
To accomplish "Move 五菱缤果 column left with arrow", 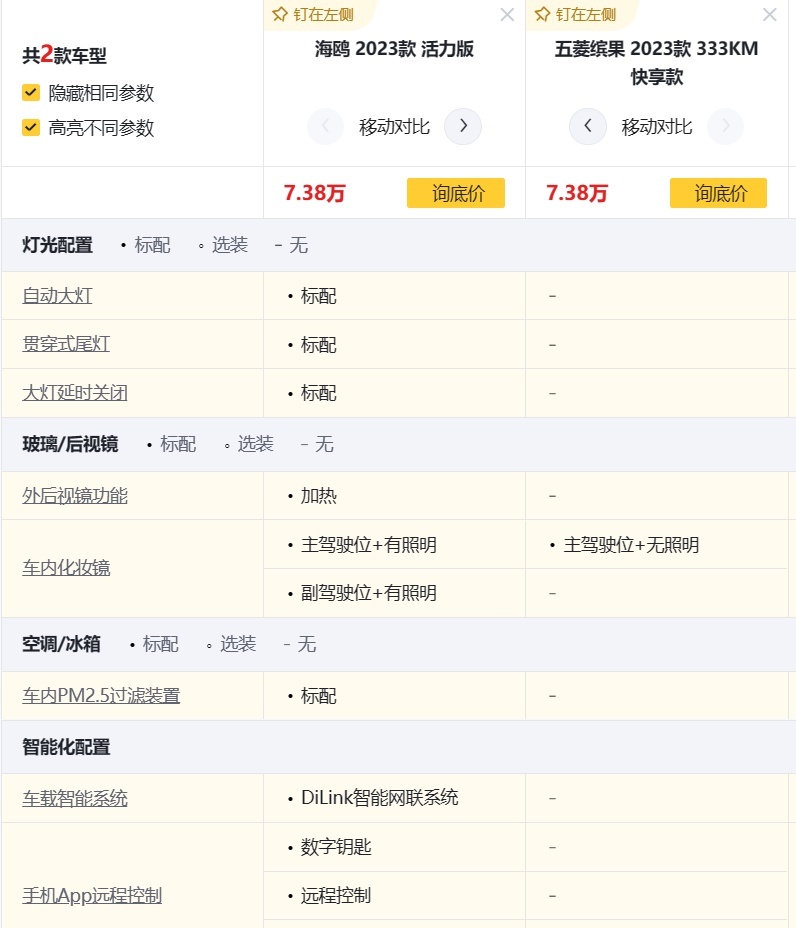I will coord(588,126).
